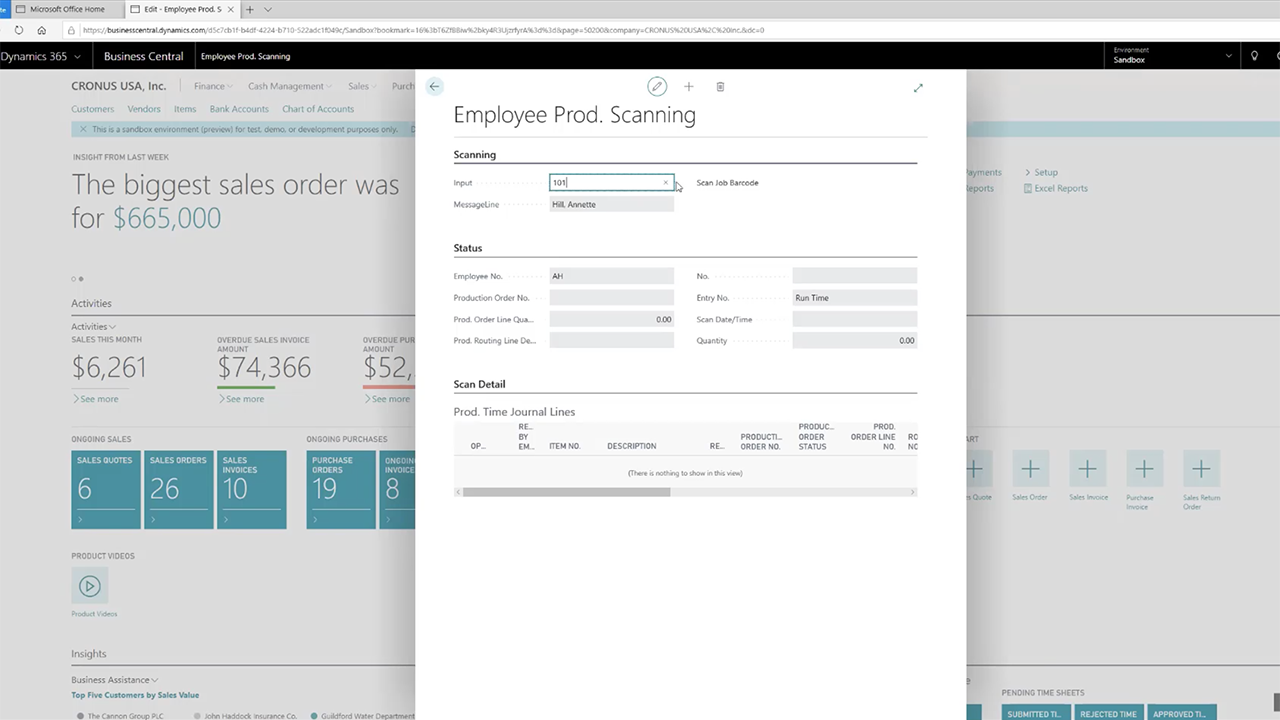Click the Entry No. field

(x=854, y=298)
